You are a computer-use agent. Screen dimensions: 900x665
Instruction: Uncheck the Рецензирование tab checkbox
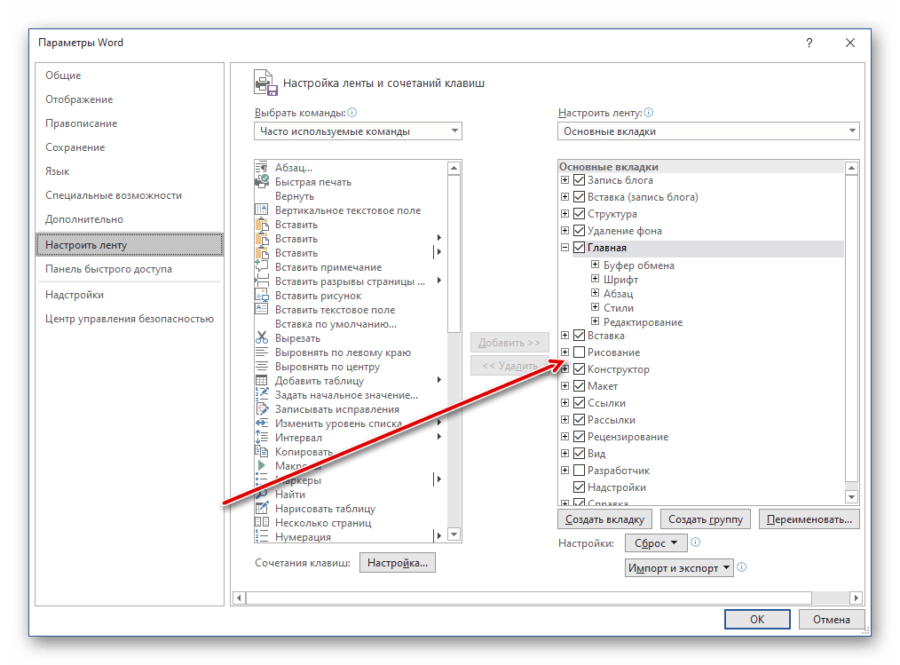point(579,437)
